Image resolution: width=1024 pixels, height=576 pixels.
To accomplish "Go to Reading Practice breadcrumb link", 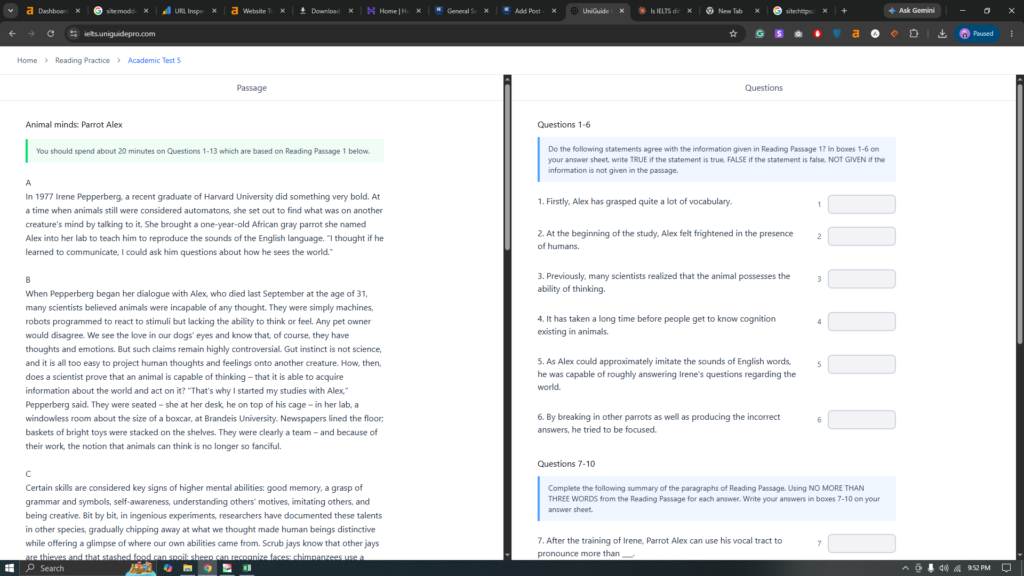I will 82,60.
